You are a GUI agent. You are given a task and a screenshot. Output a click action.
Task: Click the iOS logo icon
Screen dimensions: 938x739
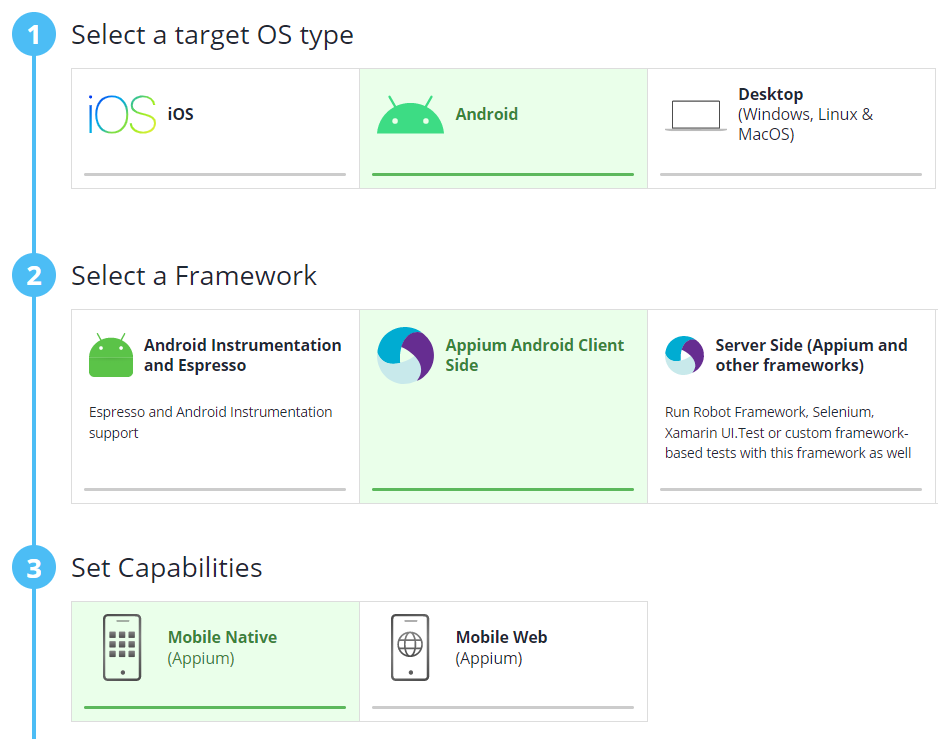(x=122, y=115)
